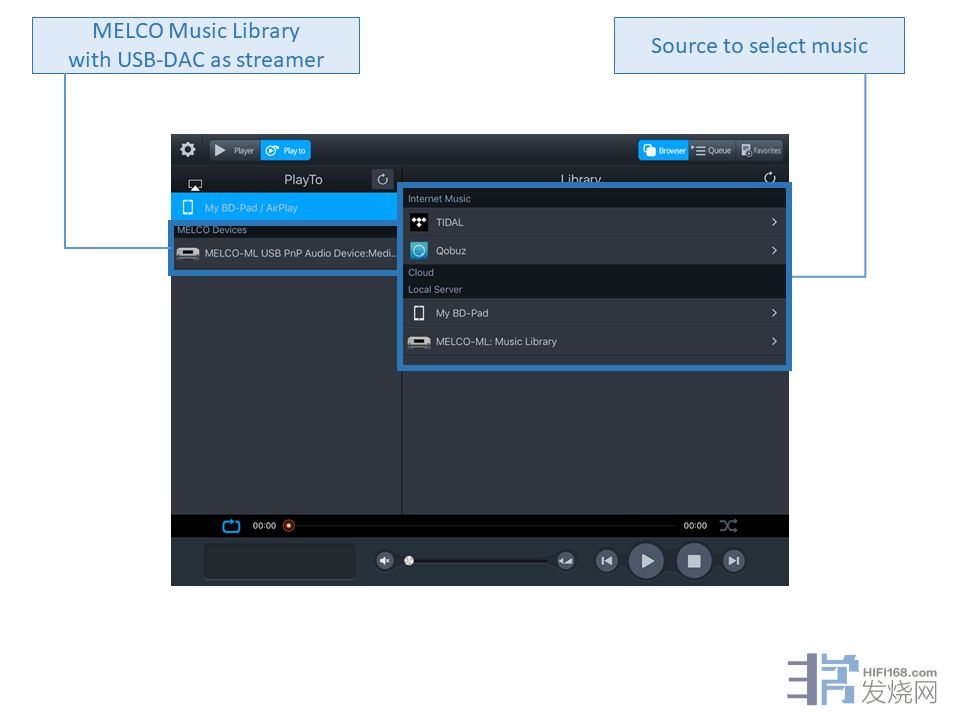Click the AirPlay icon beside PlayTo
The height and width of the screenshot is (720, 960).
point(195,185)
